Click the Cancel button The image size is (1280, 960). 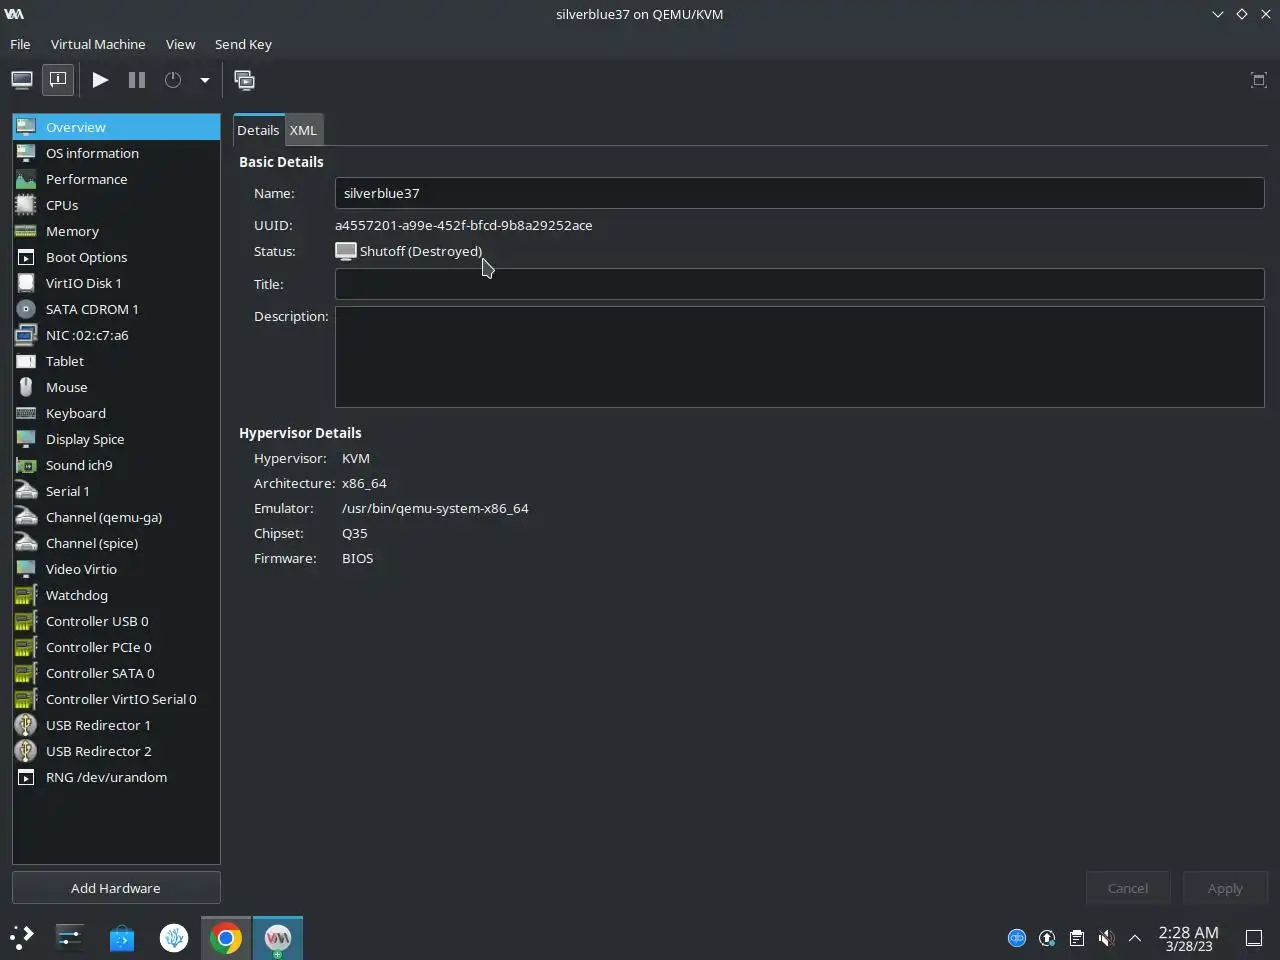coord(1128,888)
